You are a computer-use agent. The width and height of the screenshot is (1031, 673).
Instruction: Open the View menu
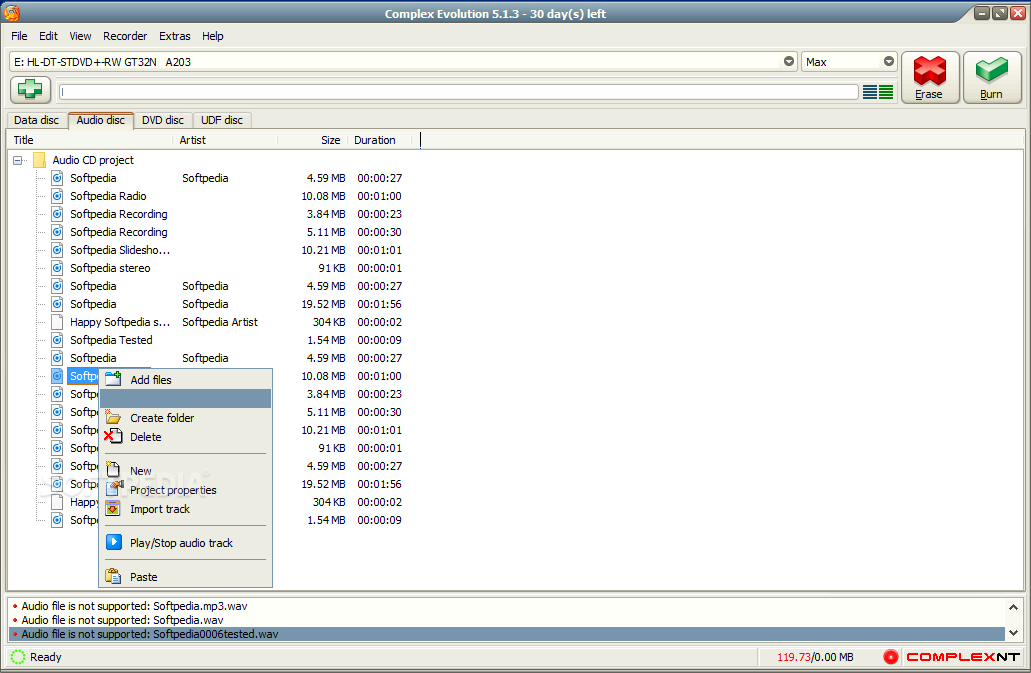[80, 36]
